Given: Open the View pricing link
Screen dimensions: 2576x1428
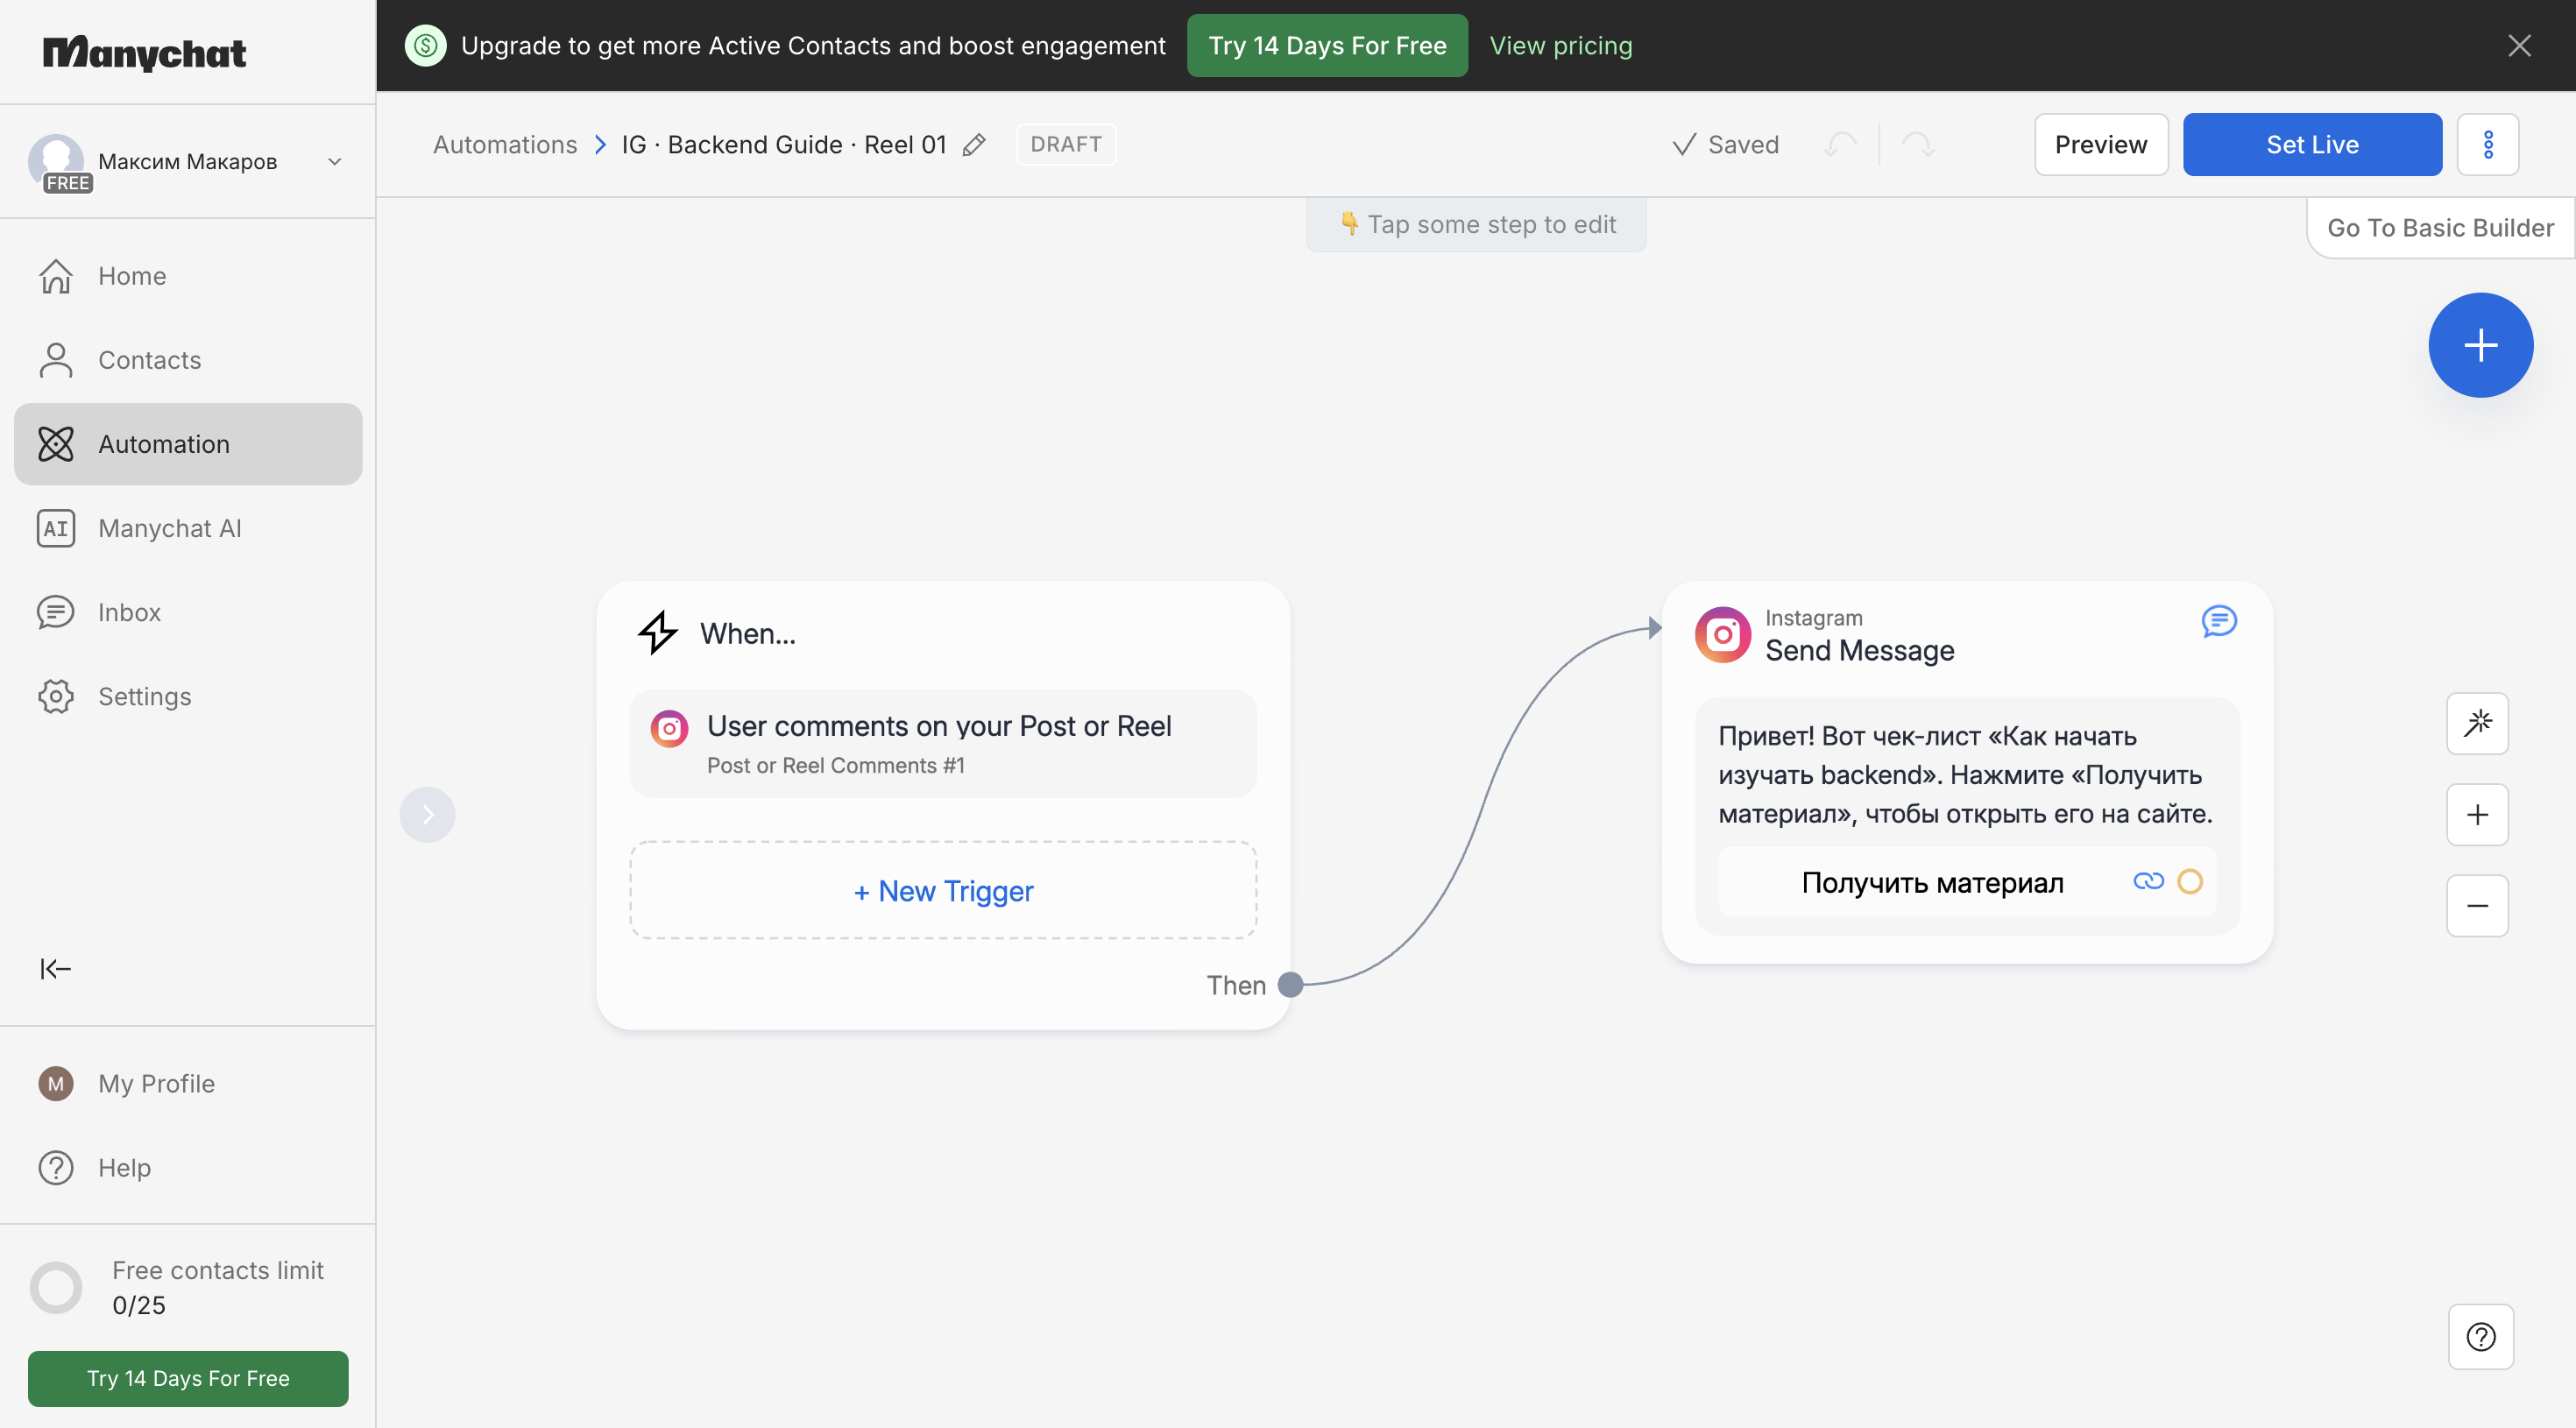Looking at the screenshot, I should click(1560, 45).
